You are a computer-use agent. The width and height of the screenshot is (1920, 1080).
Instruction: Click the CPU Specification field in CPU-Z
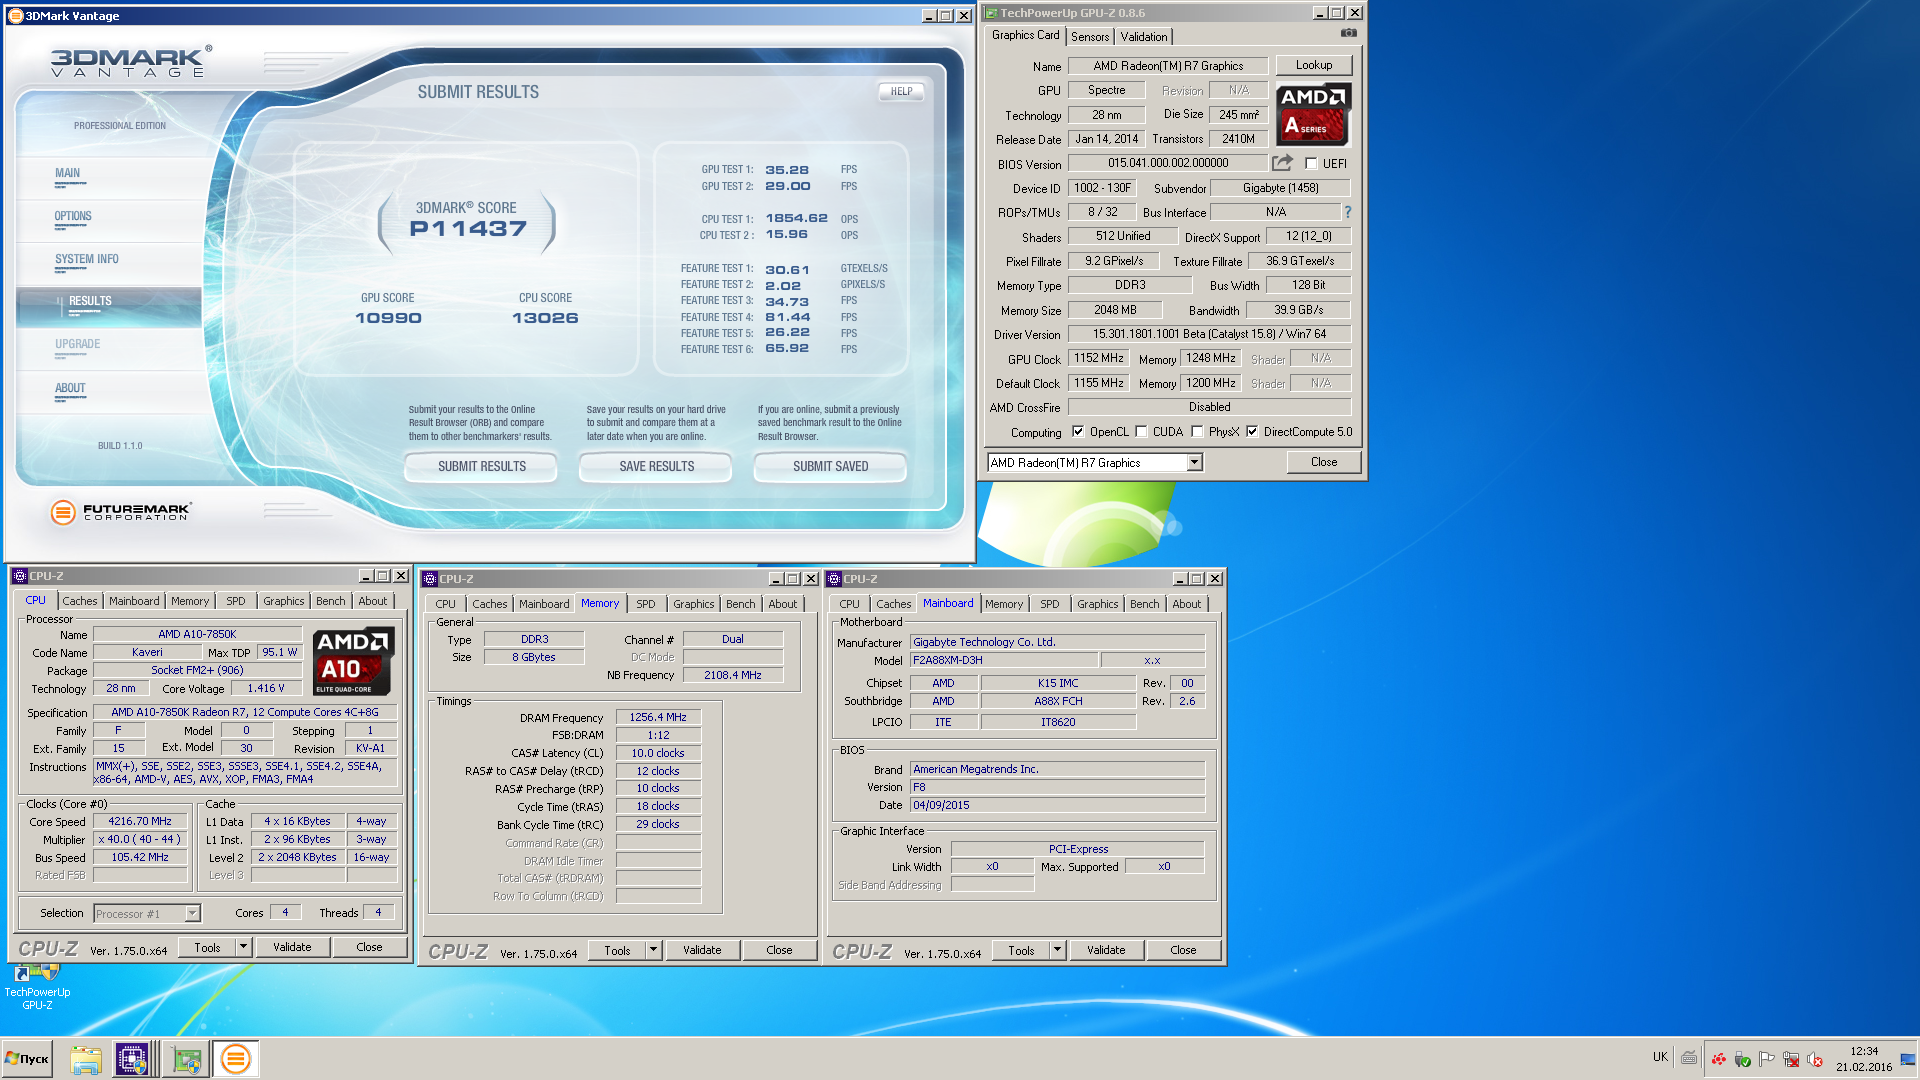(x=245, y=712)
